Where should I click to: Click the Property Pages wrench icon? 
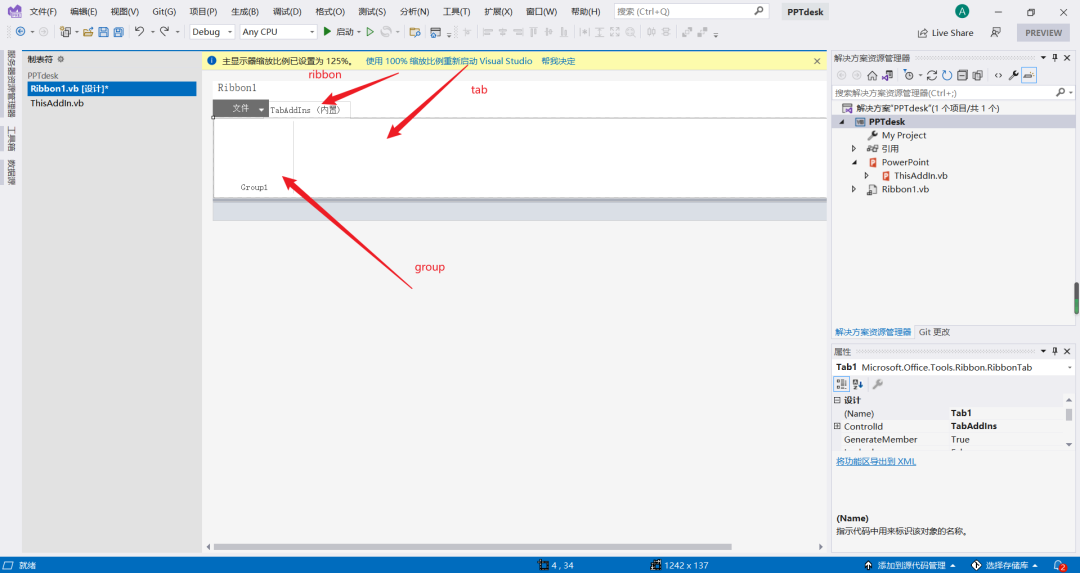tap(878, 384)
